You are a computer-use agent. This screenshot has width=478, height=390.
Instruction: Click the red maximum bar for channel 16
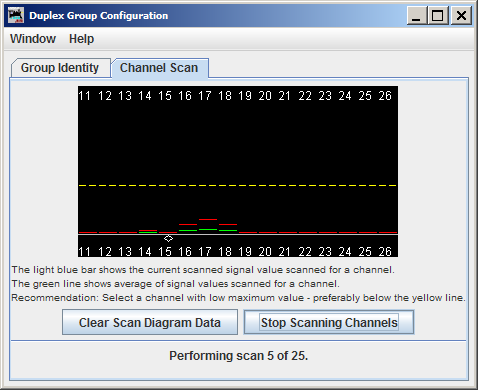pos(188,224)
